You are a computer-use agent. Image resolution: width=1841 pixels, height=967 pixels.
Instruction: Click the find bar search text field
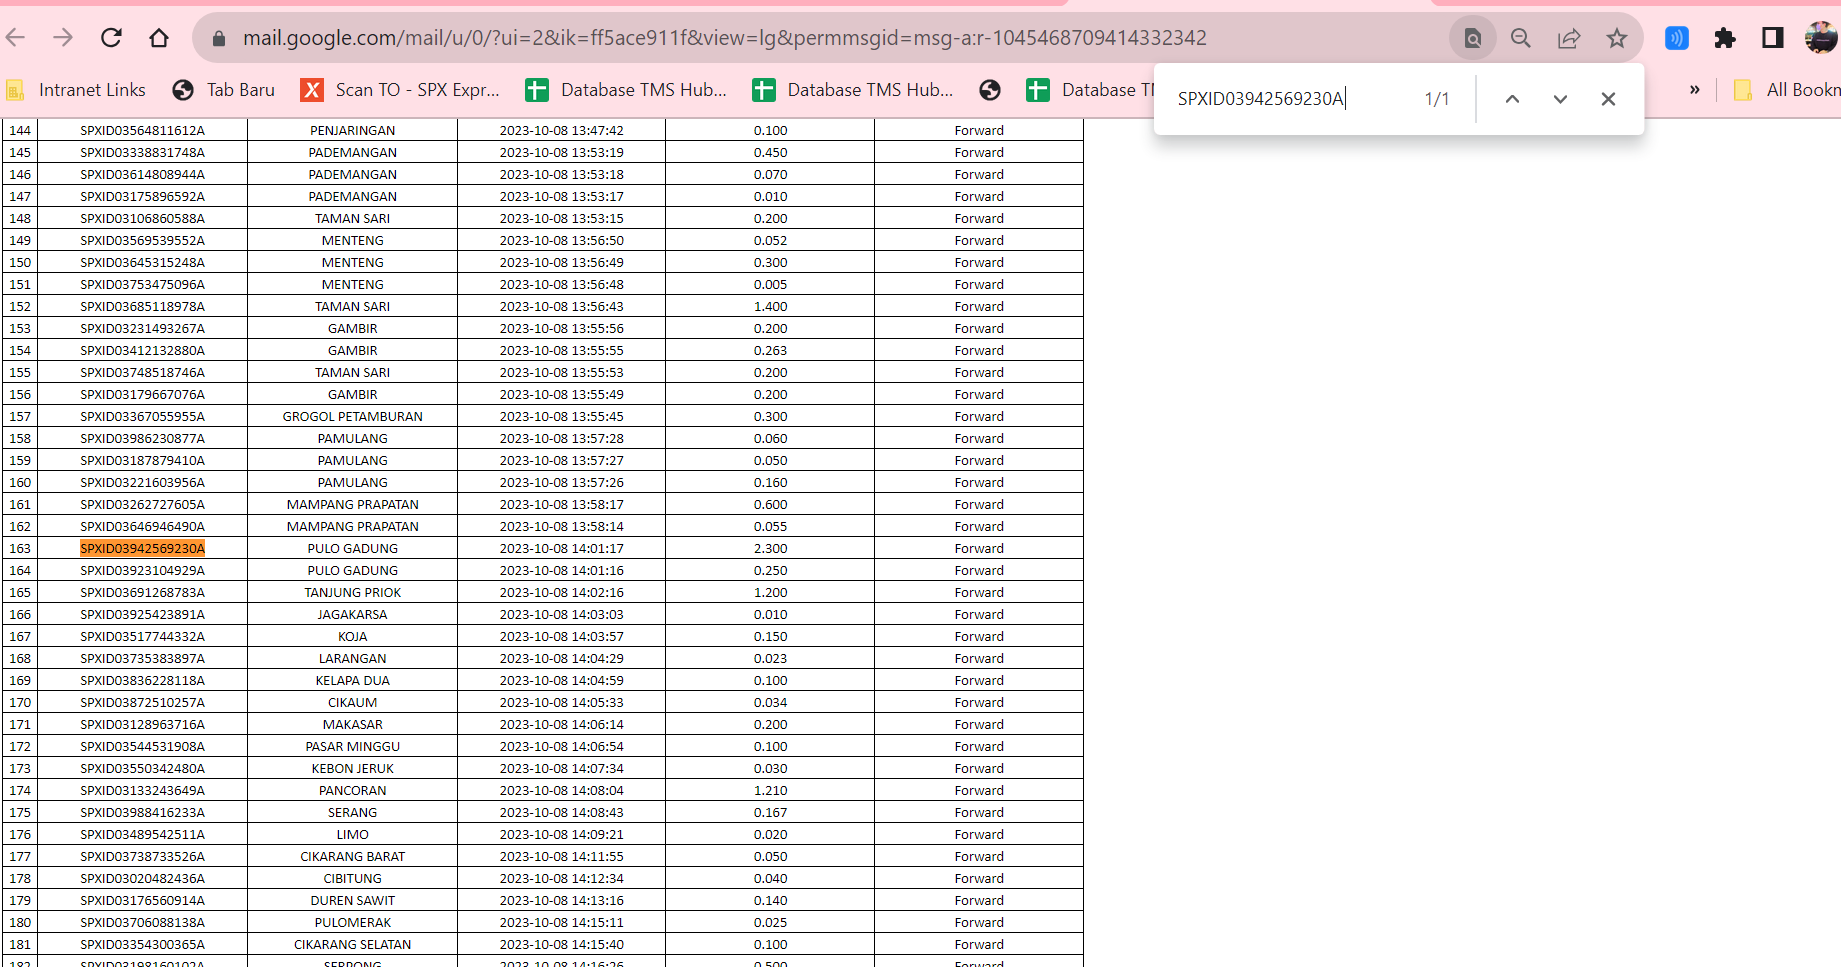tap(1290, 99)
